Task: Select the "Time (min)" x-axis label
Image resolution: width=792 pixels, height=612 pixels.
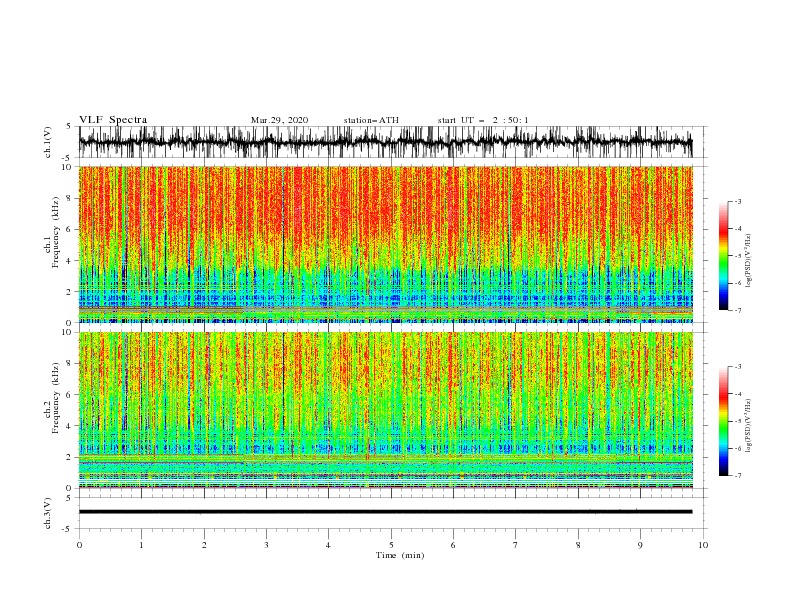Action: click(400, 555)
